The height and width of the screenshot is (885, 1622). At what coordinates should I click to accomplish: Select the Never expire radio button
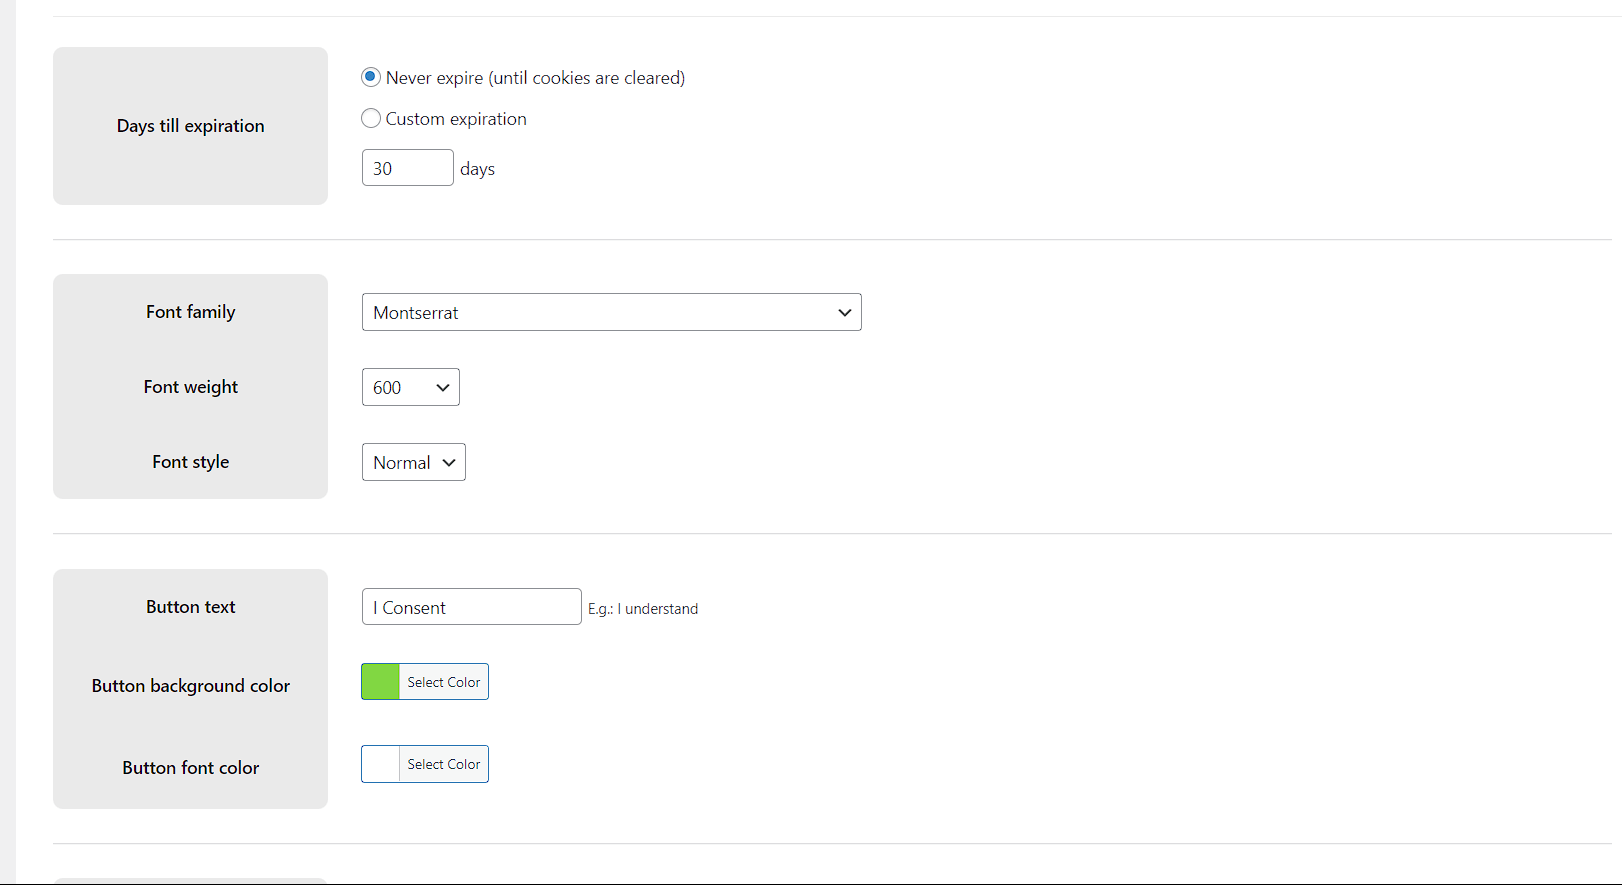pos(371,77)
